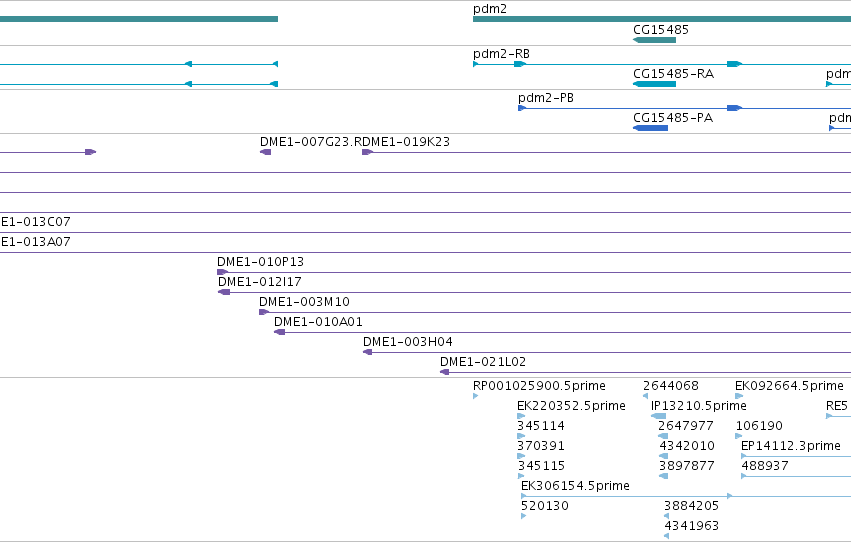This screenshot has width=851, height=542.
Task: Click the DME1-003H04 arrow glyph
Action: (367, 352)
